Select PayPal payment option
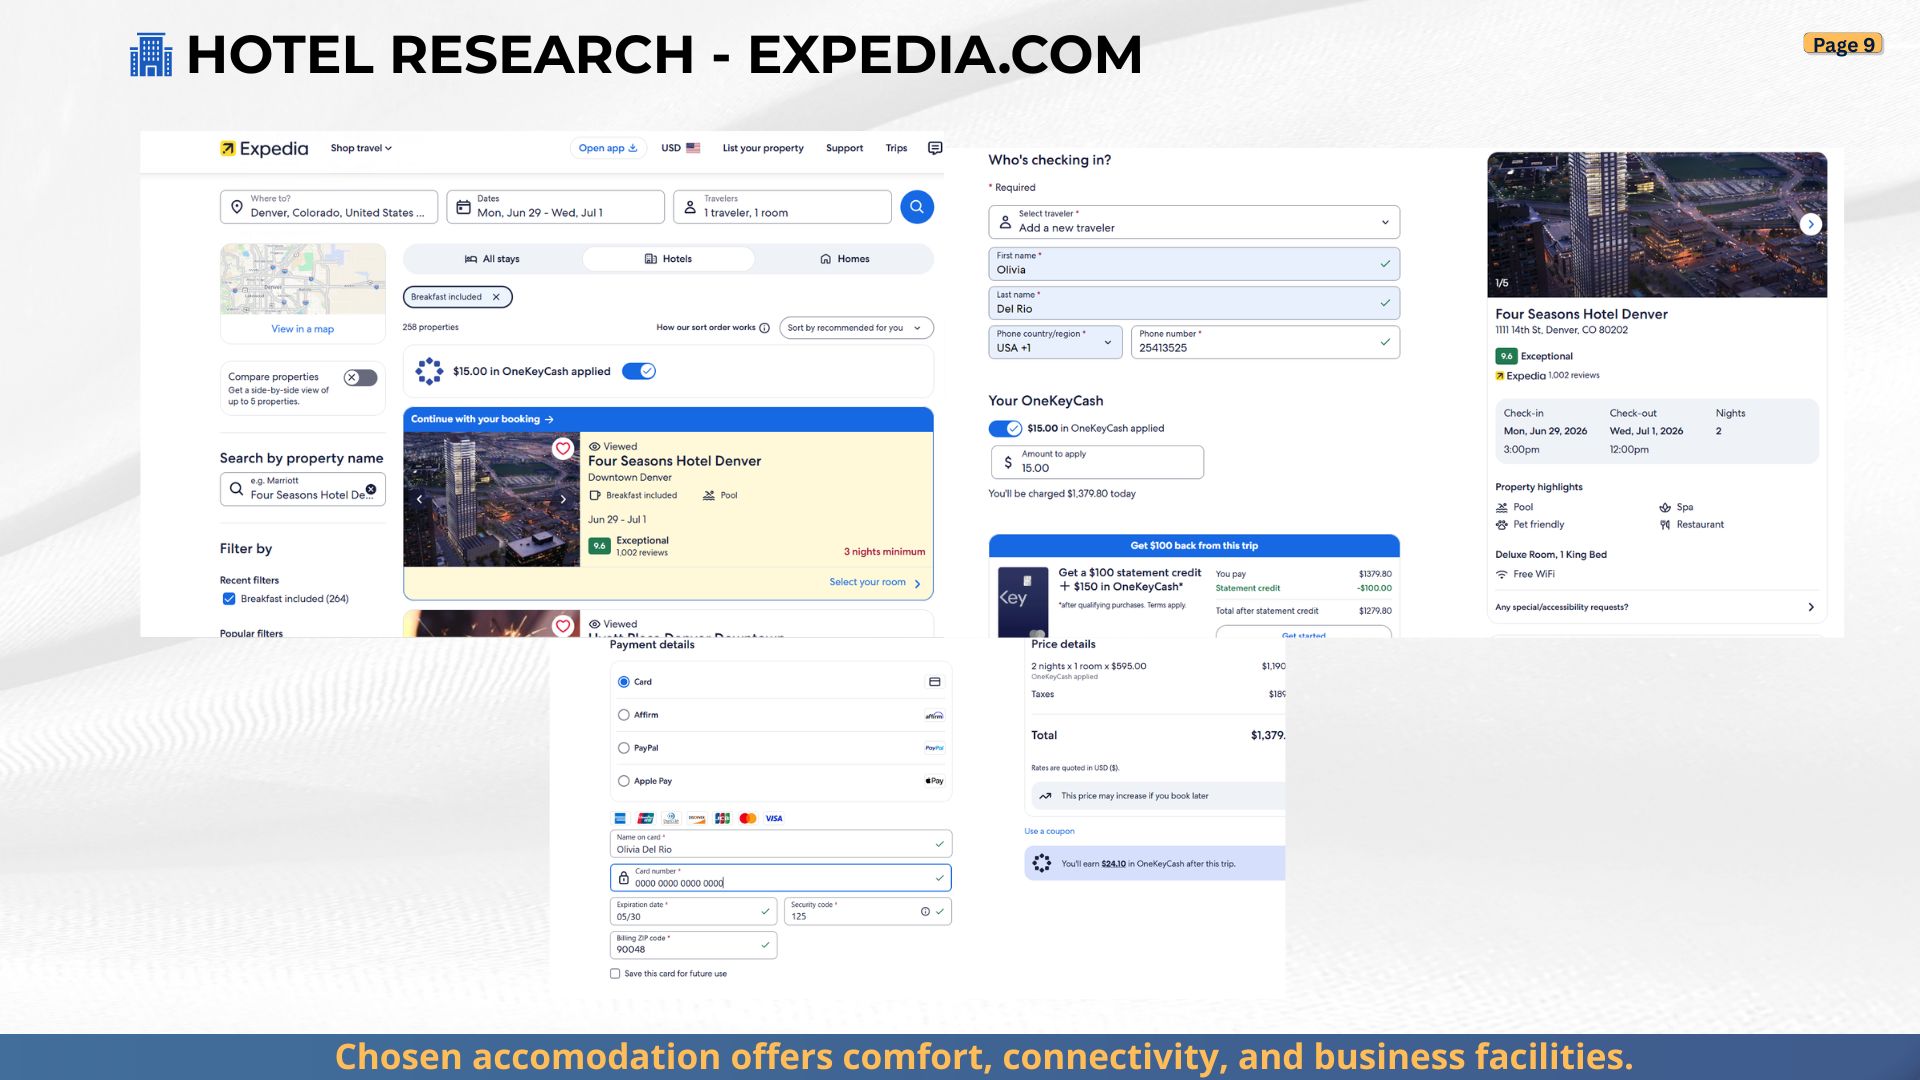1920x1080 pixels. (624, 748)
